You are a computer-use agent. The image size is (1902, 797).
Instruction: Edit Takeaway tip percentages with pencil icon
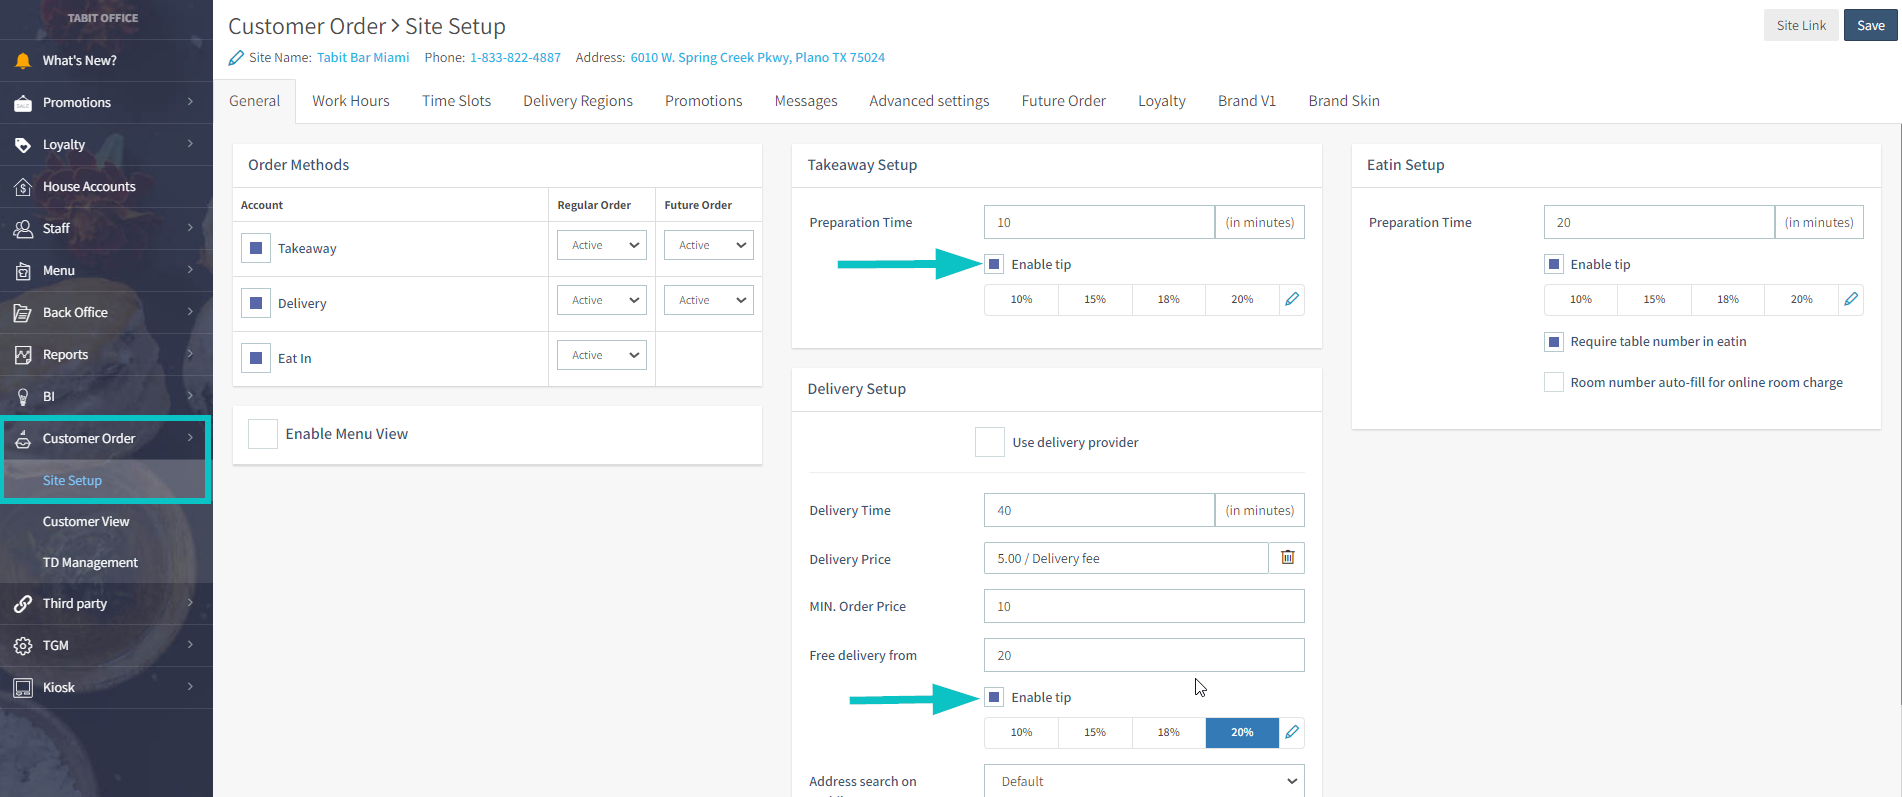[x=1292, y=299]
